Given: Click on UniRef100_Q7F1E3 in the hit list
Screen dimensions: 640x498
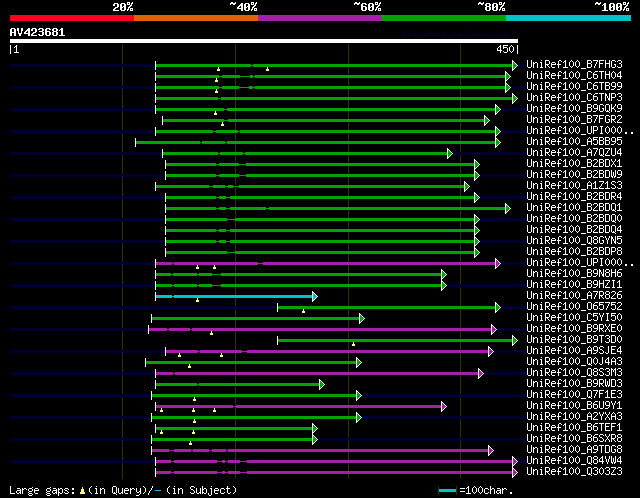Looking at the screenshot, I should click(574, 395).
